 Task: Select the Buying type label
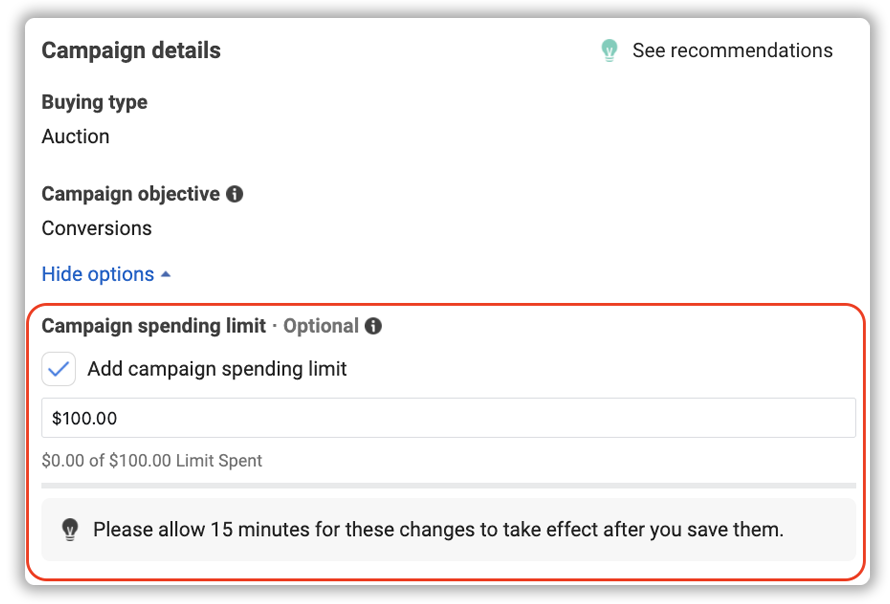(x=95, y=102)
